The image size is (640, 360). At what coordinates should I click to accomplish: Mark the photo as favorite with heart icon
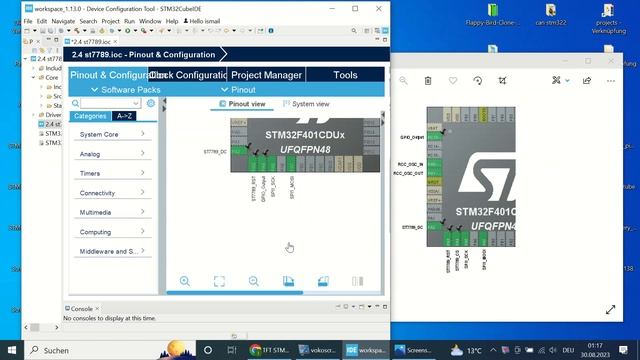point(453,81)
